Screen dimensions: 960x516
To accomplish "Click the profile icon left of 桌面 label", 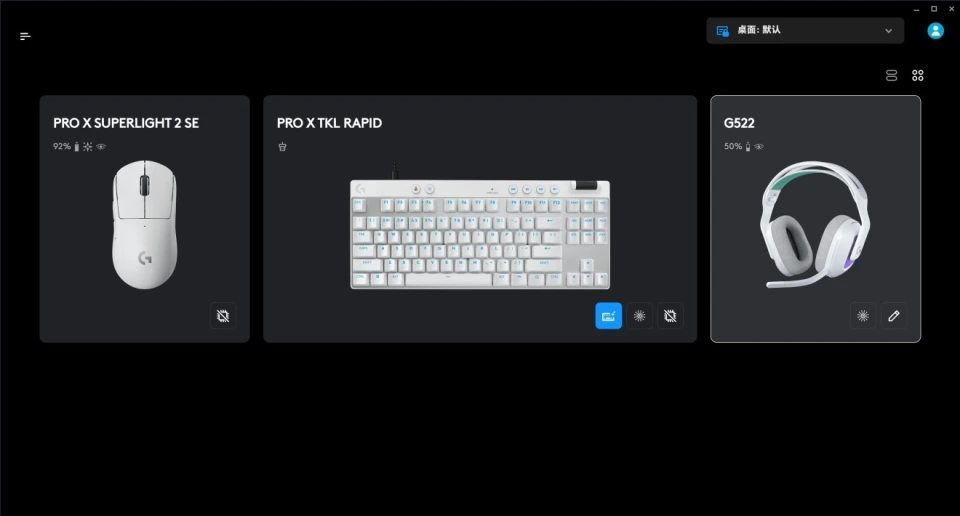I will point(722,31).
